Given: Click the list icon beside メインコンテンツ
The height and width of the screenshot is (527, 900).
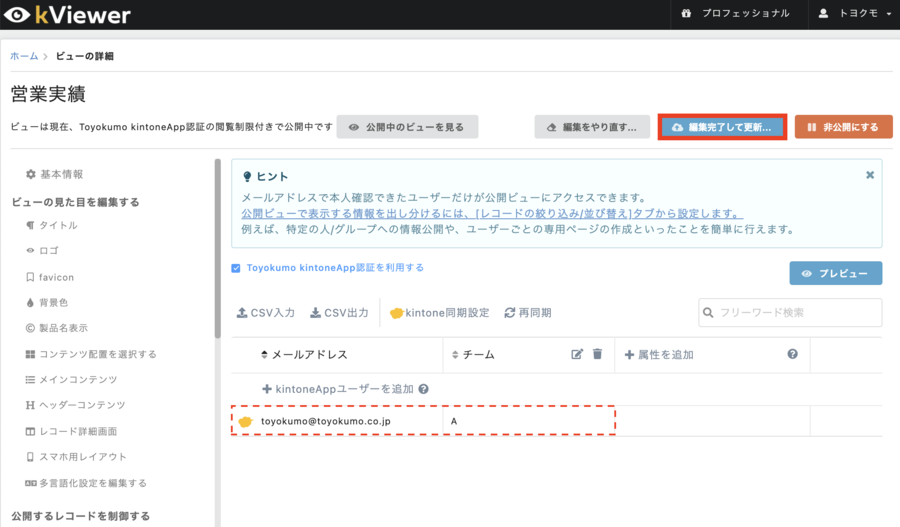Looking at the screenshot, I should pyautogui.click(x=30, y=379).
